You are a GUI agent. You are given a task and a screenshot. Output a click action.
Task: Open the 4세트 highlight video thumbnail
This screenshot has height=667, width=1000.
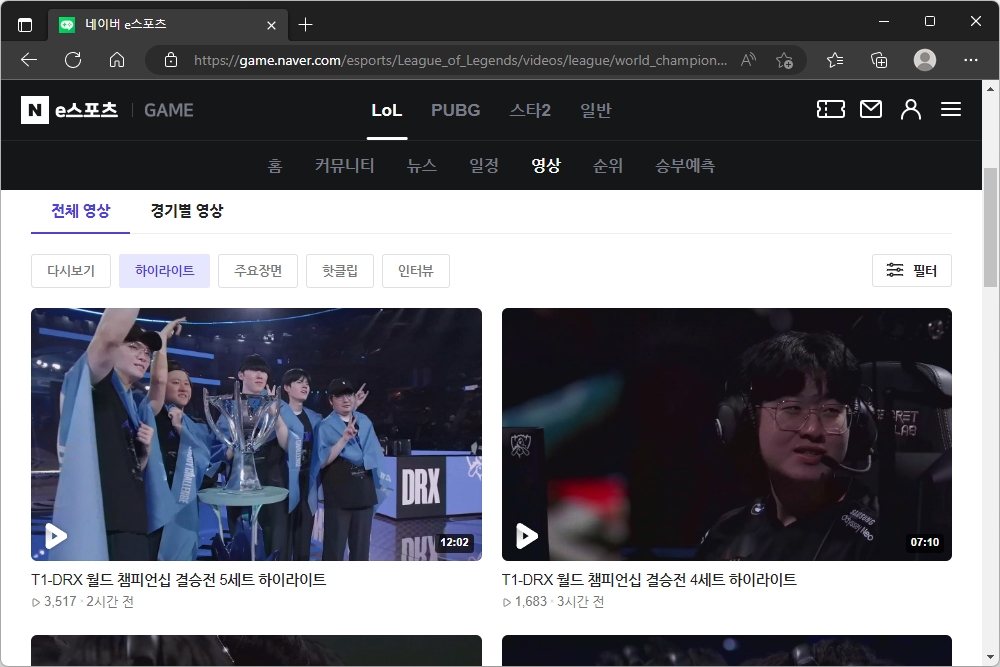(x=727, y=434)
